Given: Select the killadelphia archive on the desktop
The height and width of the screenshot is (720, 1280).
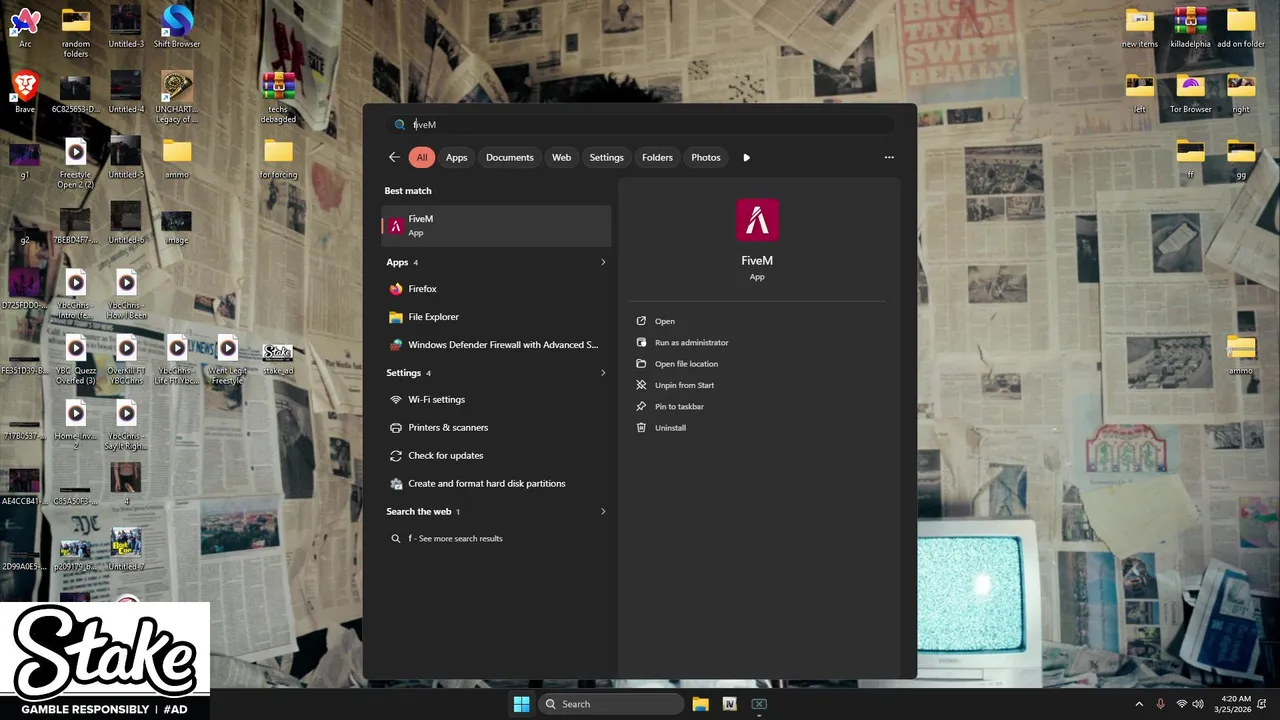Looking at the screenshot, I should pyautogui.click(x=1190, y=27).
